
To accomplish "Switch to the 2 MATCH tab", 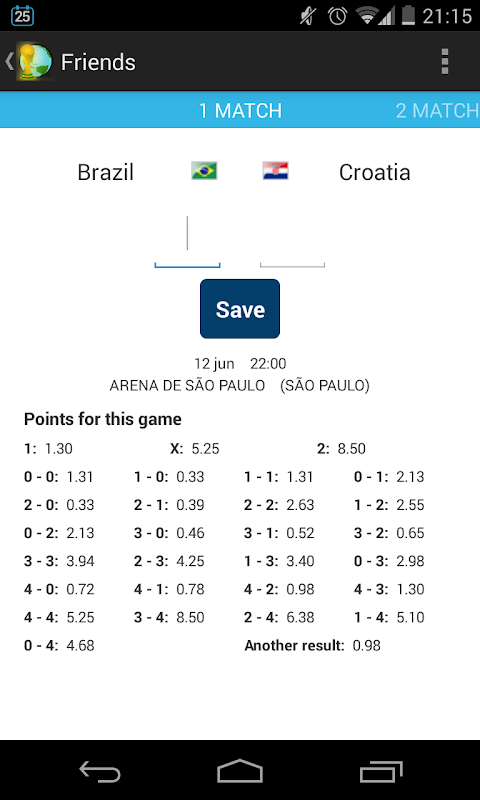I will point(438,111).
